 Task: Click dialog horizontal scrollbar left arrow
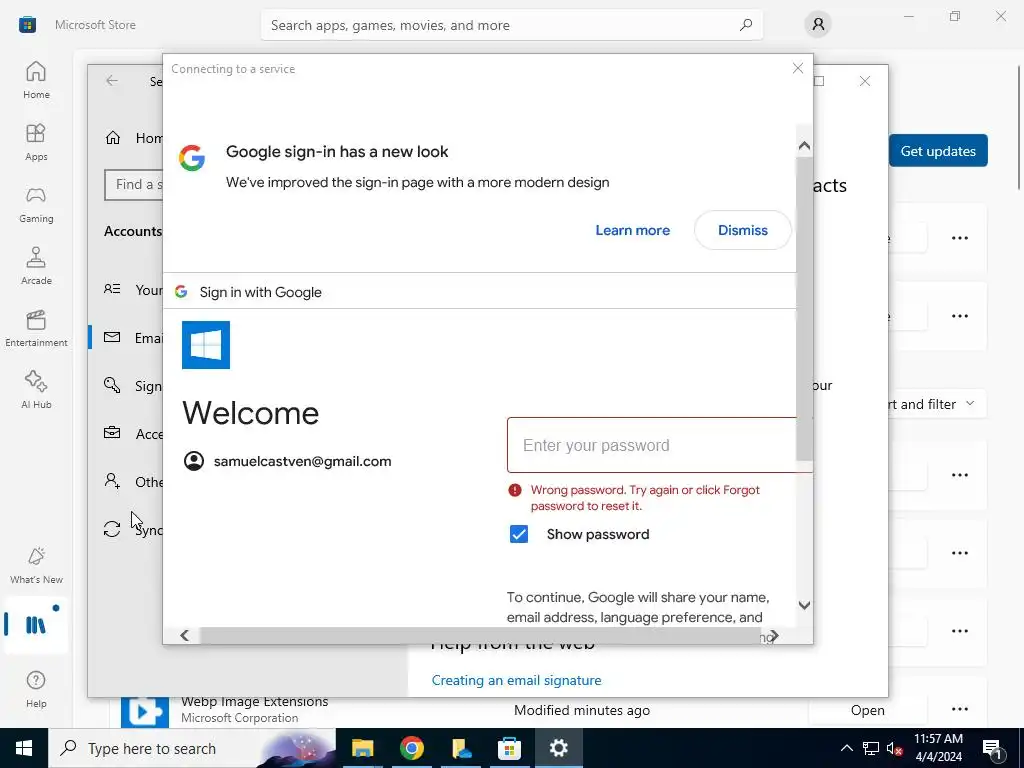(184, 635)
